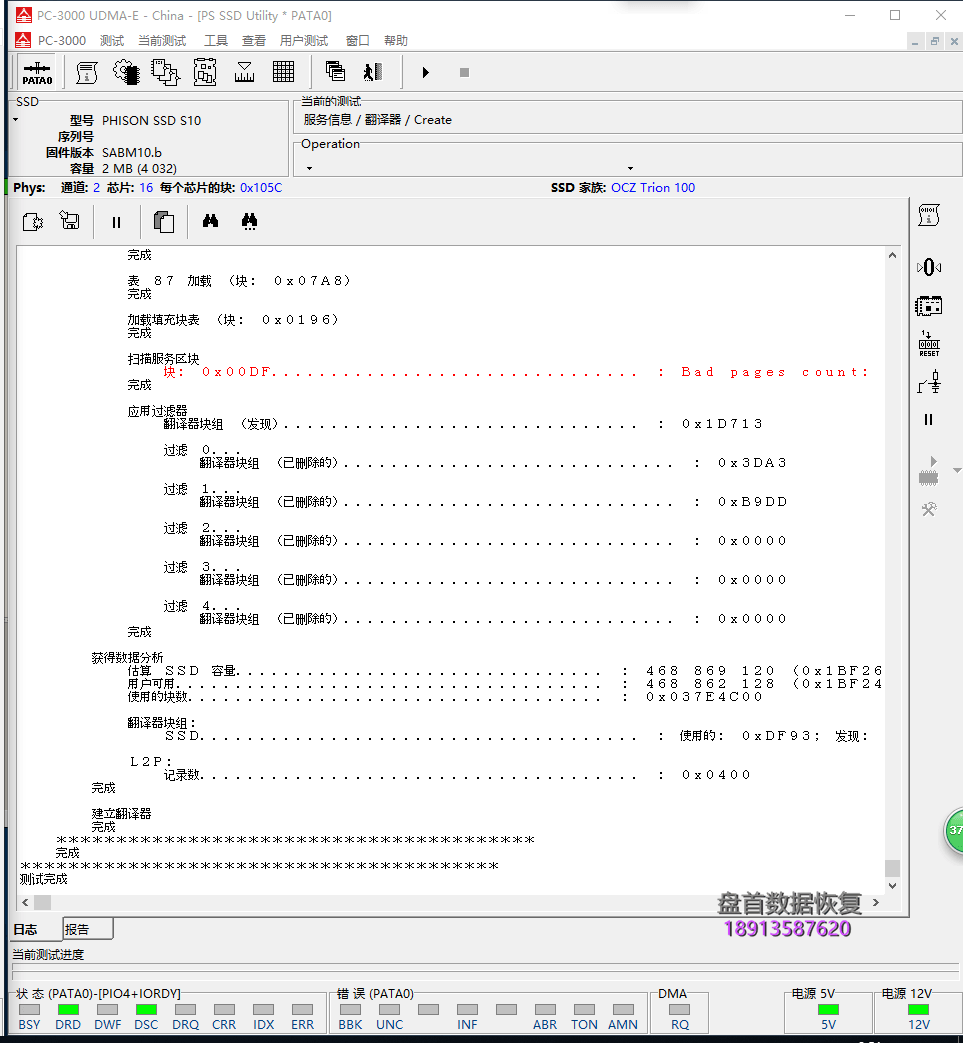Open the gear and chip utility icon
Viewport: 963px width, 1043px height.
point(126,73)
